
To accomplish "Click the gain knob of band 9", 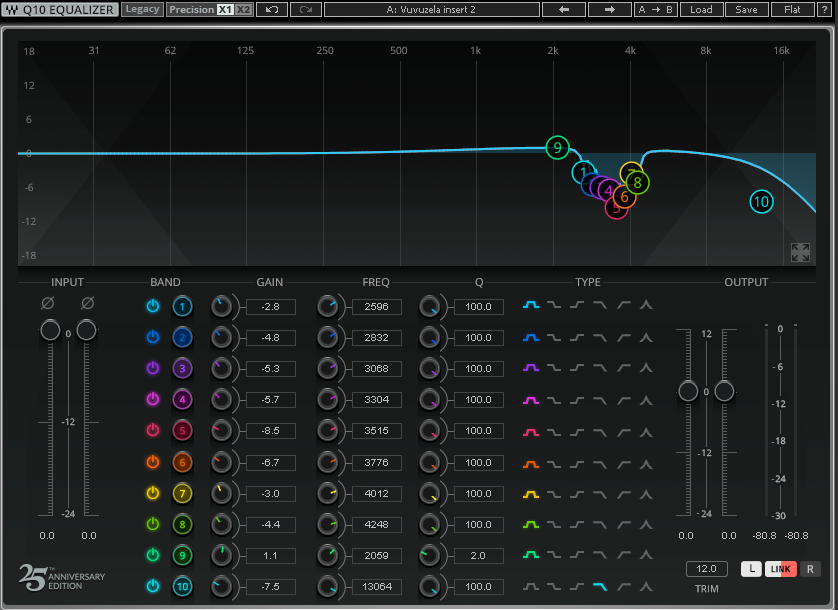I will point(221,556).
